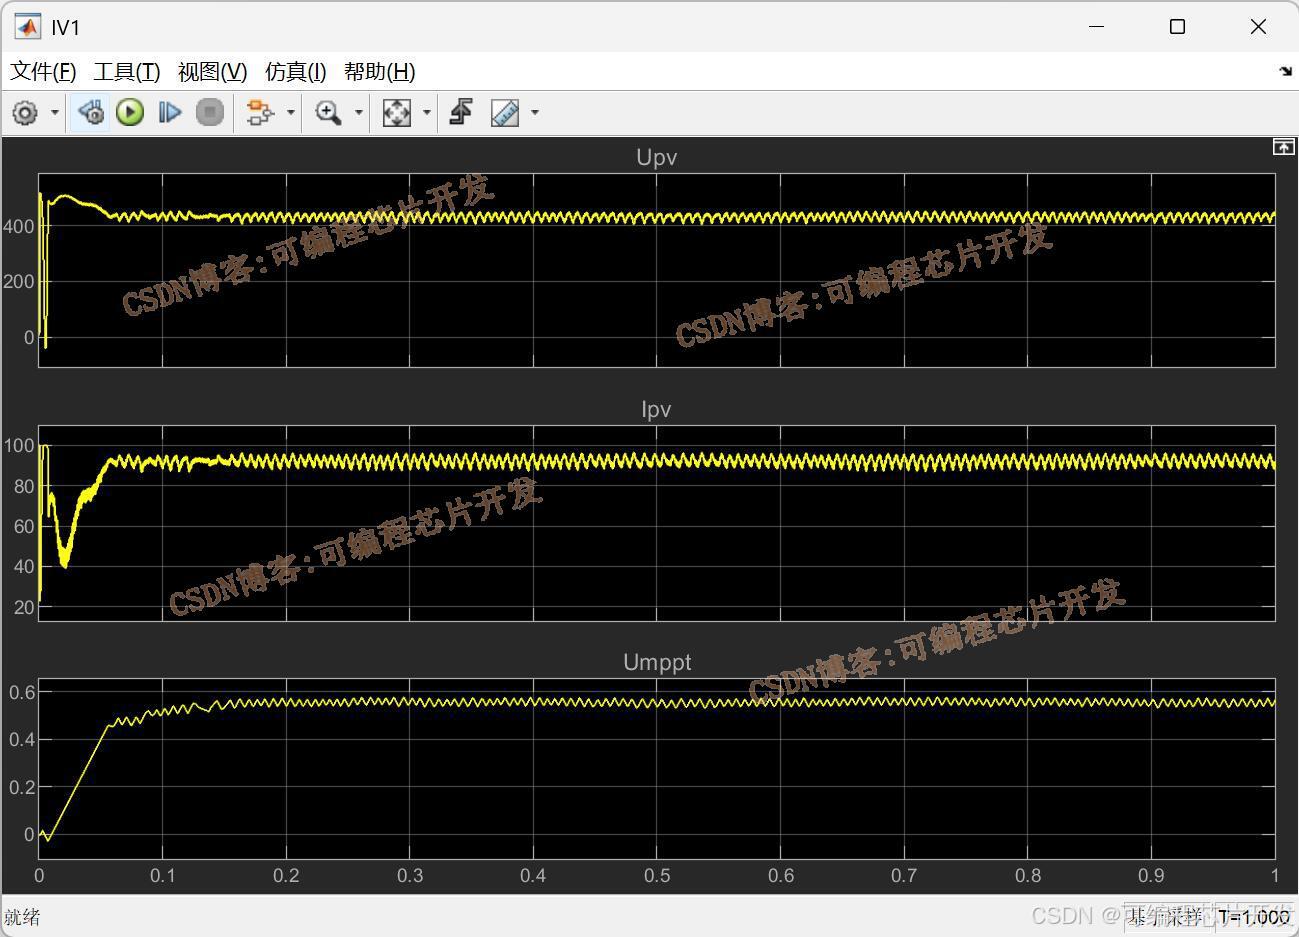Open the 仿真(I) menu
This screenshot has width=1299, height=937.
tap(296, 72)
